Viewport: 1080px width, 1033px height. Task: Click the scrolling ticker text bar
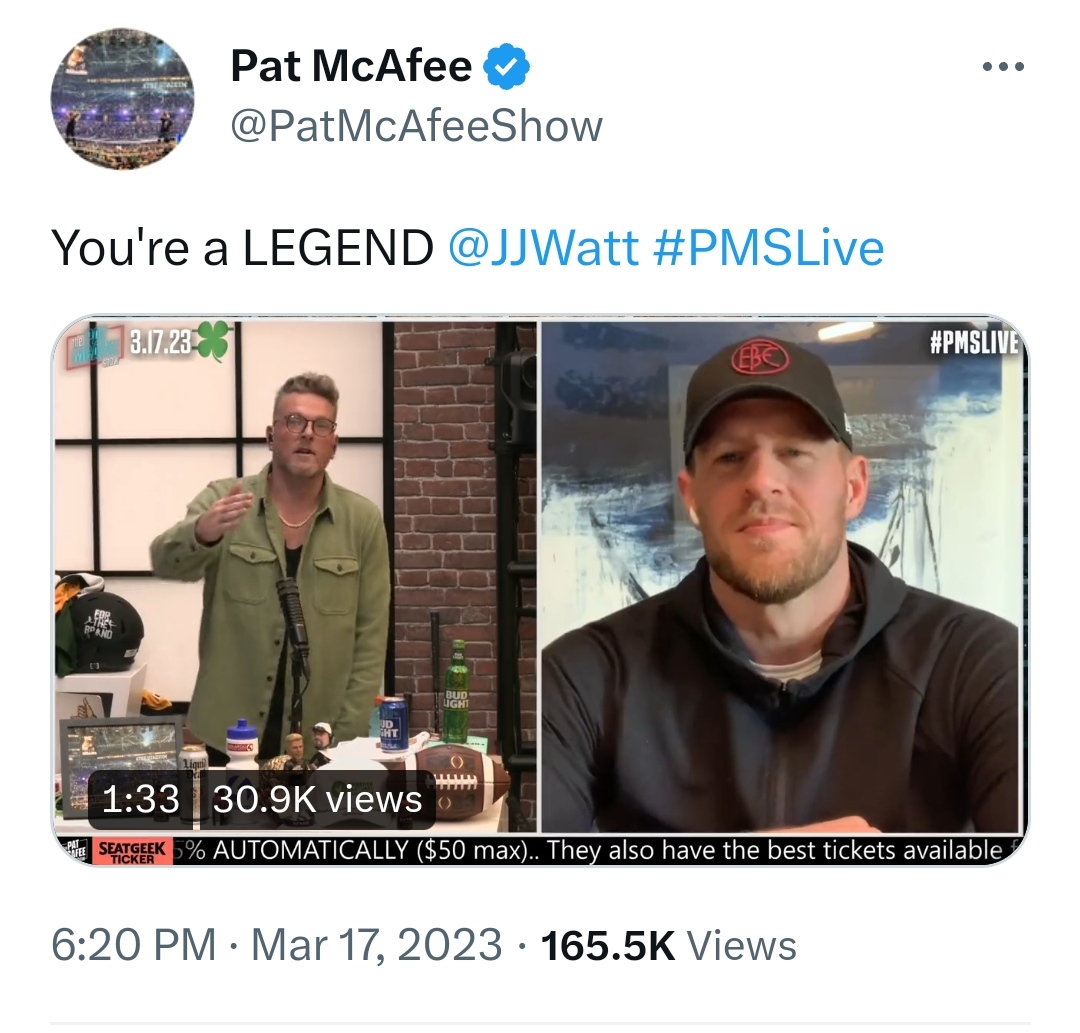tap(592, 851)
